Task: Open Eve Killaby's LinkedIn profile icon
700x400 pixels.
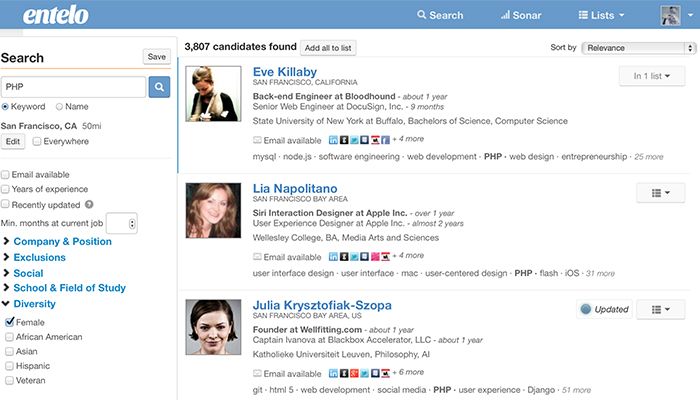Action: tap(334, 140)
